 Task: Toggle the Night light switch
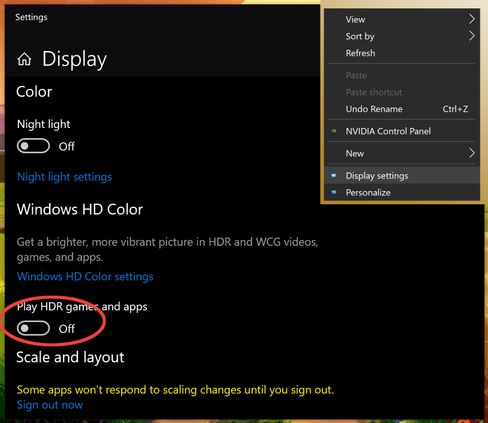(x=33, y=146)
